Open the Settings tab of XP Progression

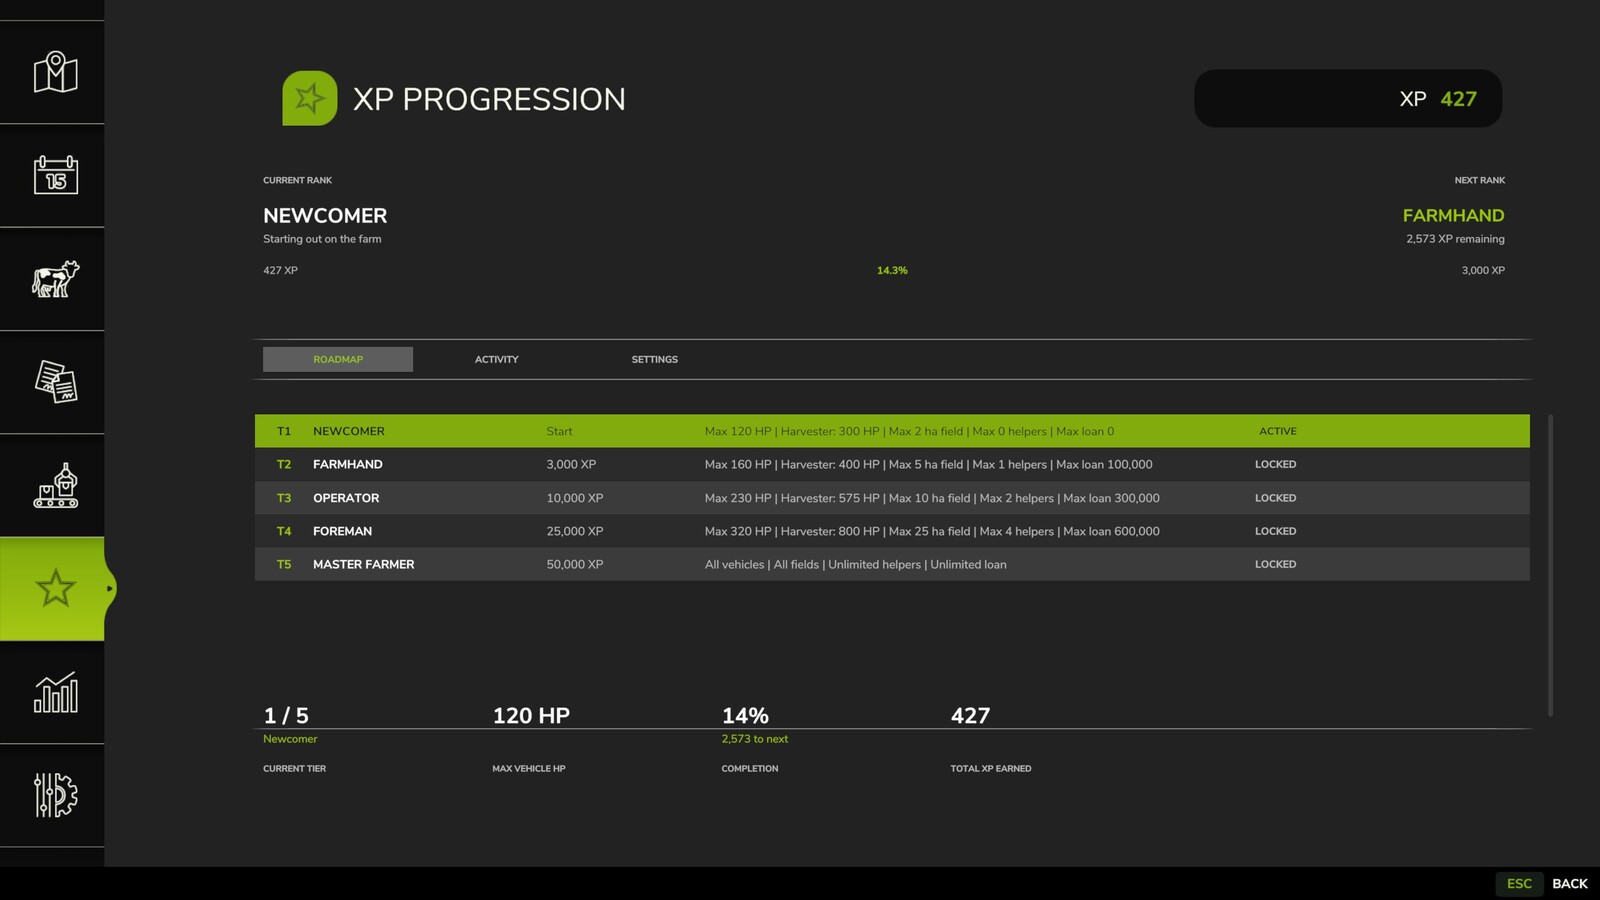tap(654, 359)
